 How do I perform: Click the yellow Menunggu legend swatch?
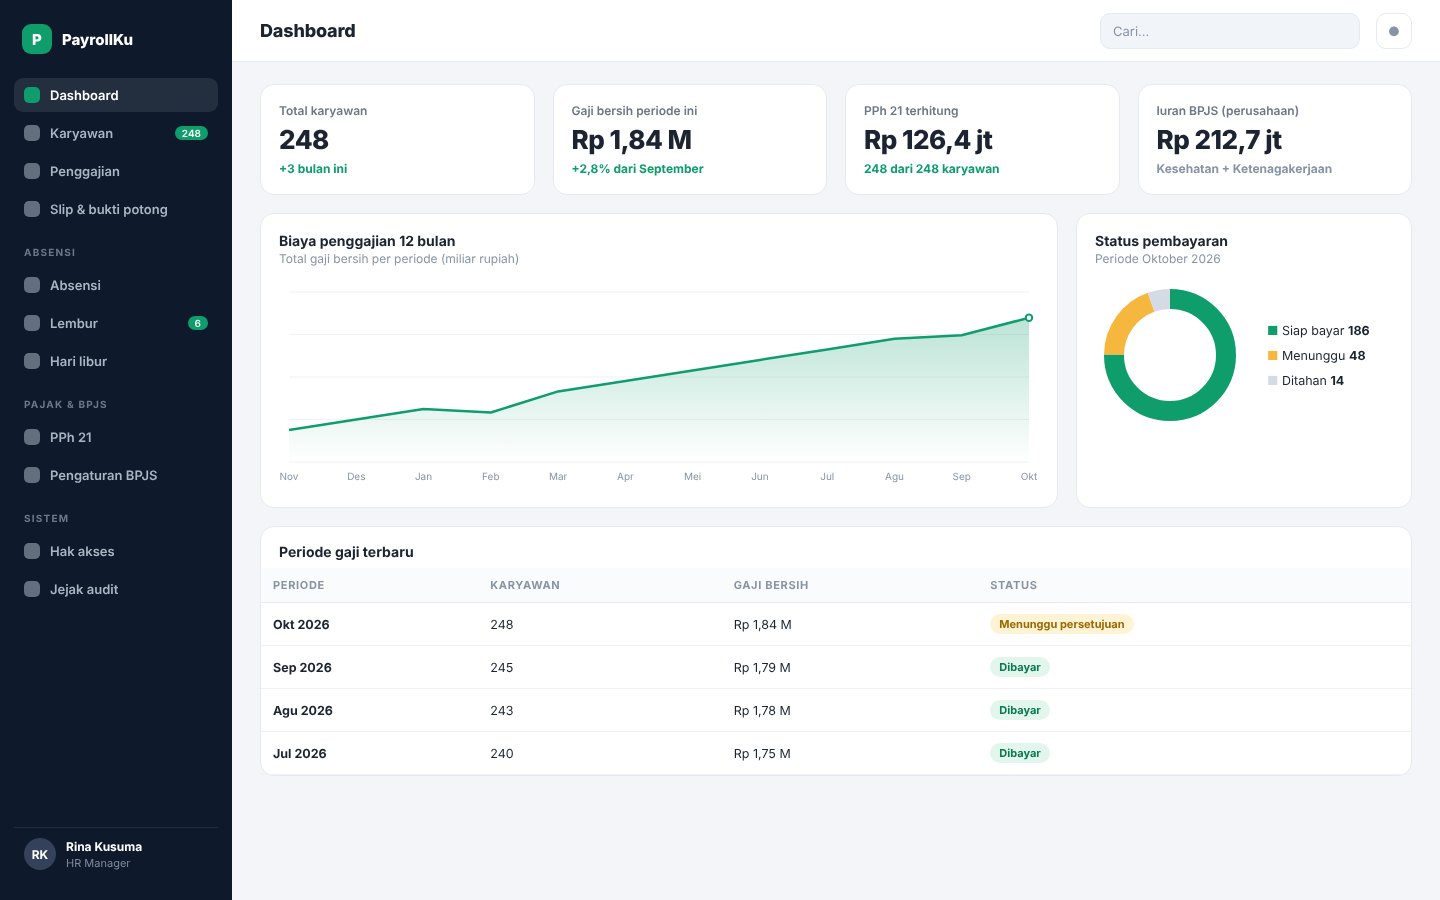click(1272, 356)
